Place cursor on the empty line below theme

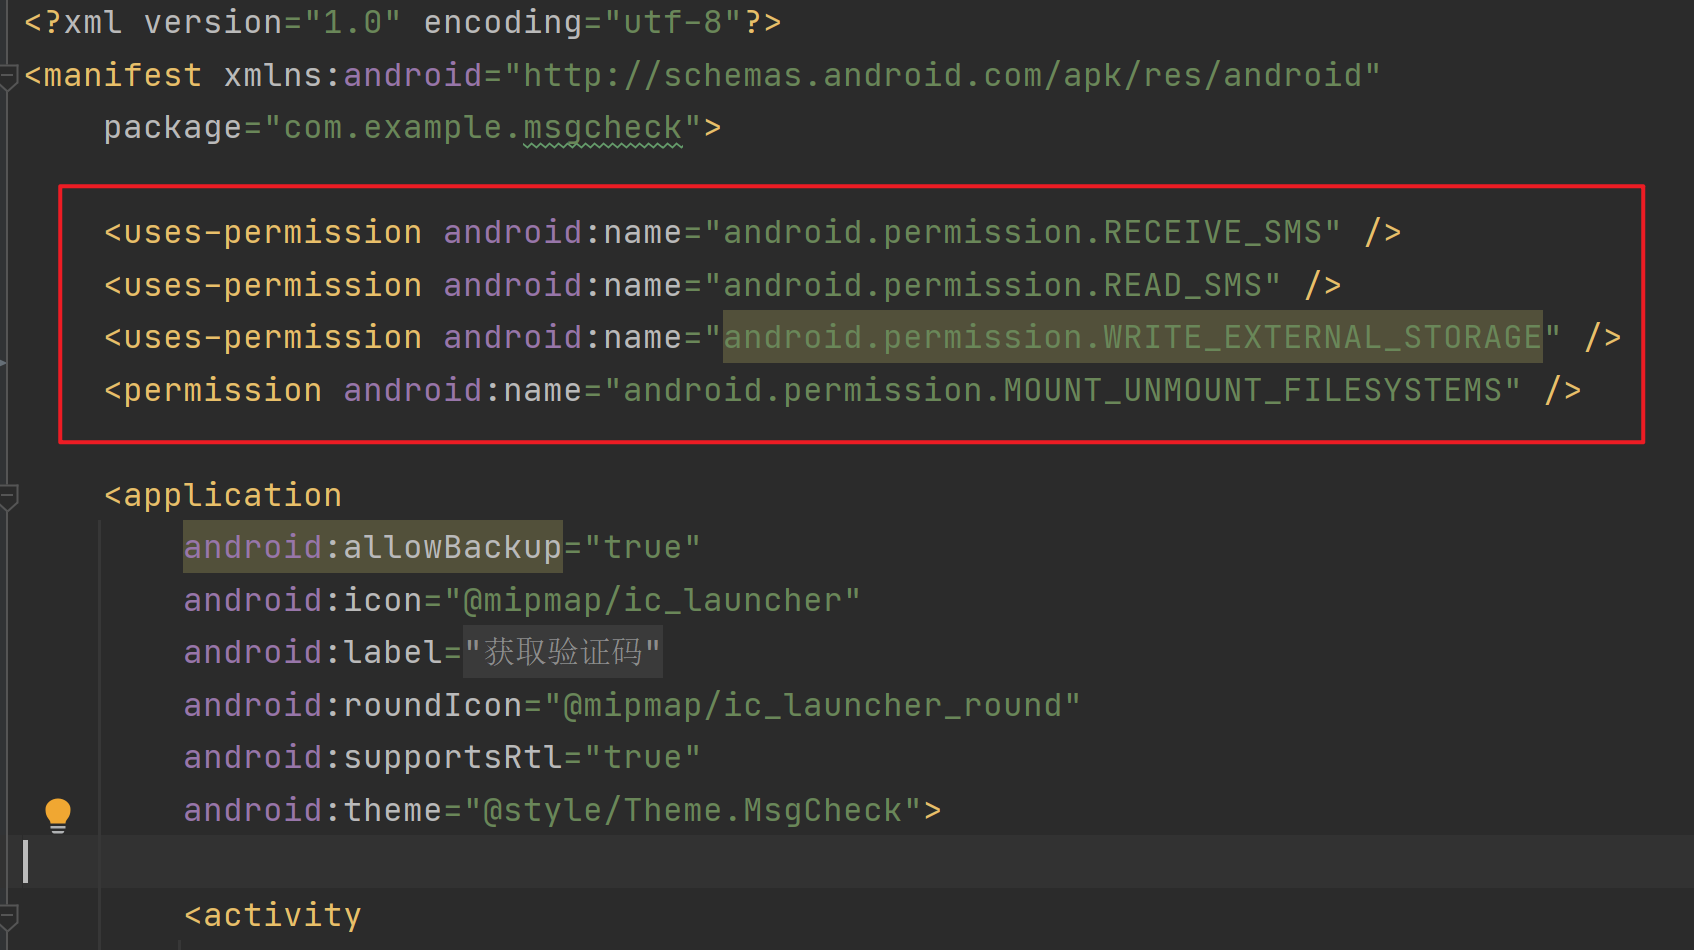tap(850, 862)
